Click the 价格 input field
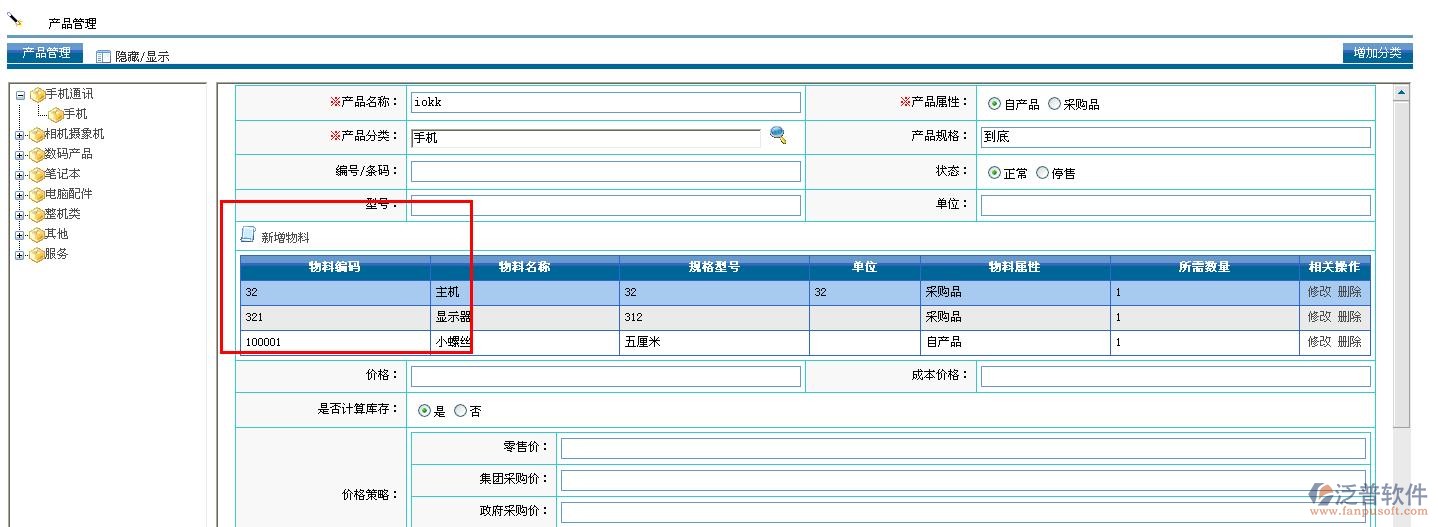Screen dimensions: 1438x527 pyautogui.click(x=606, y=376)
